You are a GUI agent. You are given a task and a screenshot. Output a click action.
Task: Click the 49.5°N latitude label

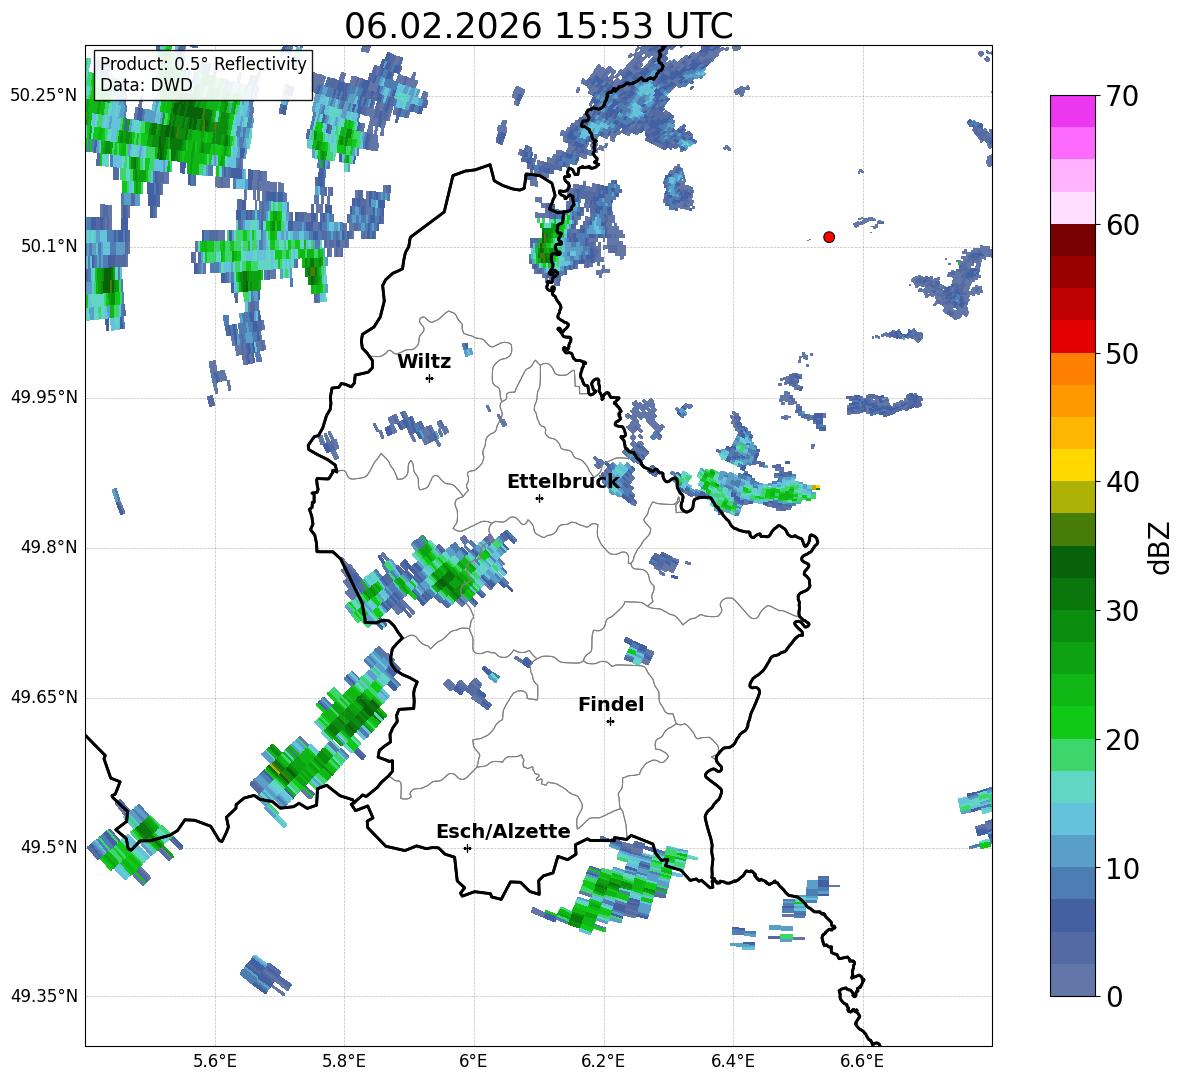(x=48, y=847)
